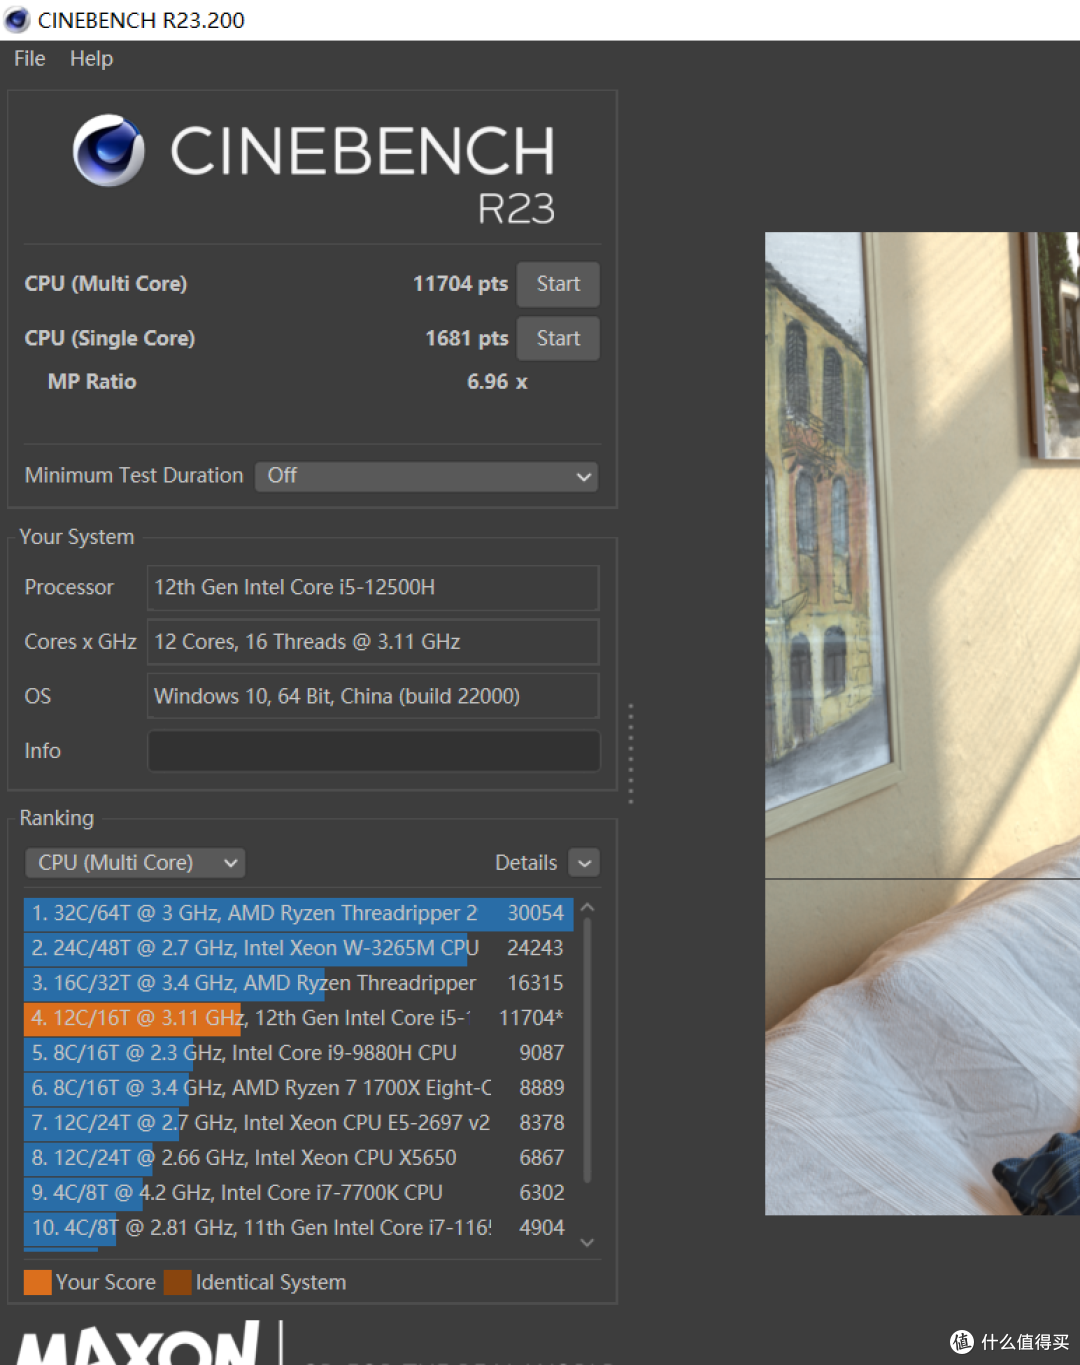Screen dimensions: 1080x1365
Task: Click the OS field
Action: (373, 696)
